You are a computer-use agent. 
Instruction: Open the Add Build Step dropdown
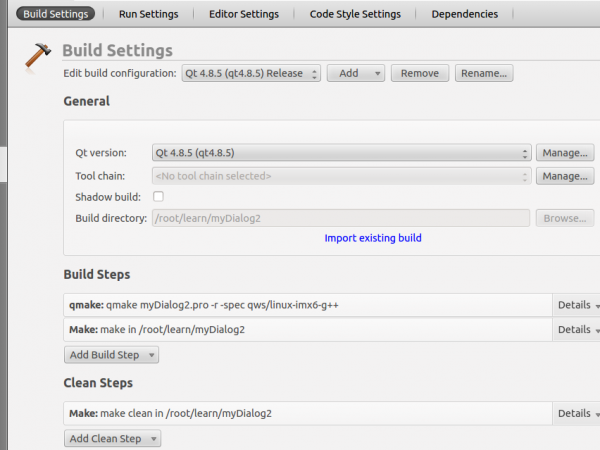coord(111,355)
